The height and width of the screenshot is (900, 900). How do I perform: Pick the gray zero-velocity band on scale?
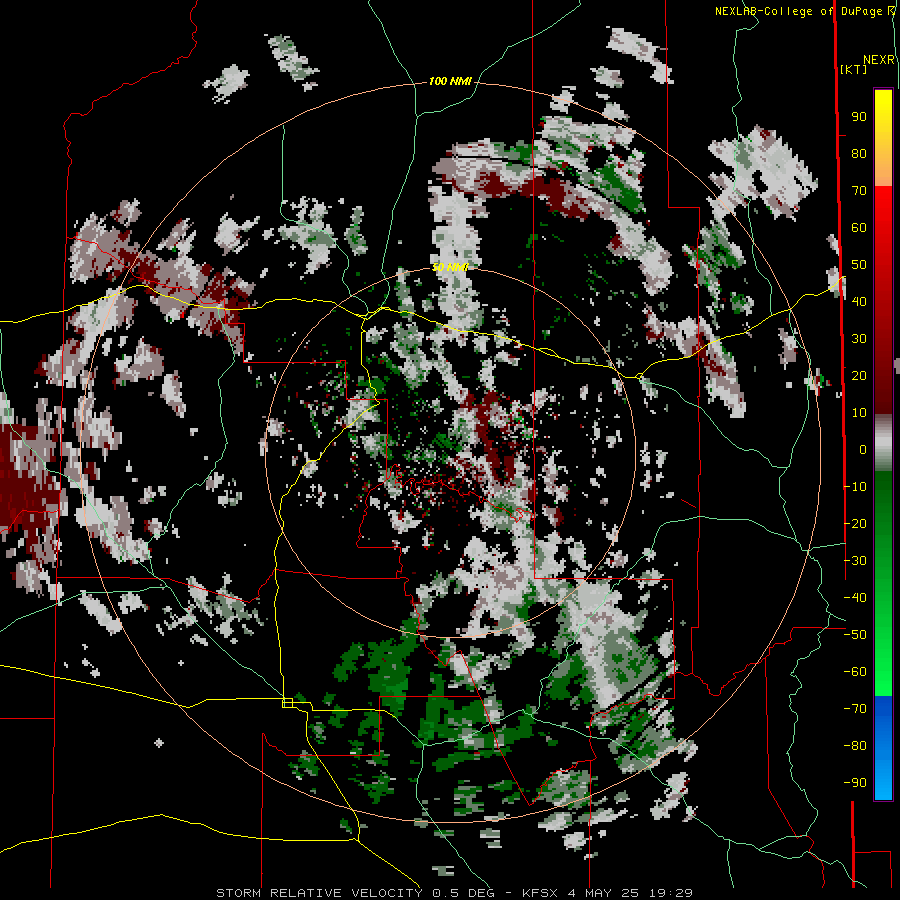[883, 443]
